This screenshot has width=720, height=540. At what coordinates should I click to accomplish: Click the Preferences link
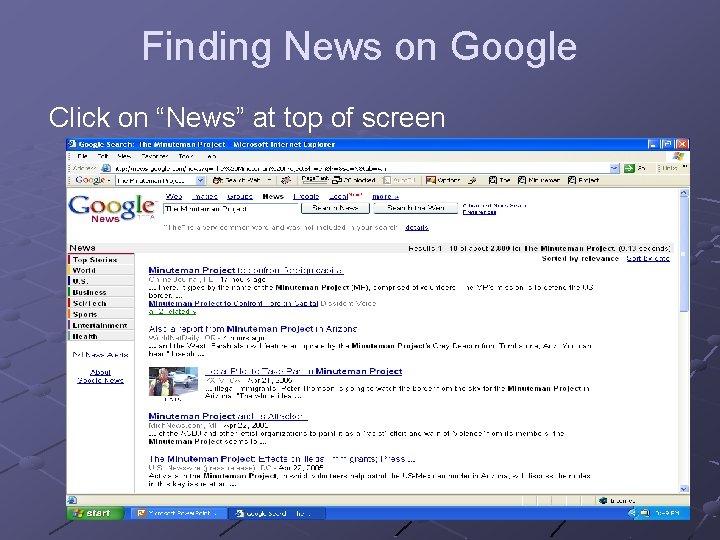[479, 212]
